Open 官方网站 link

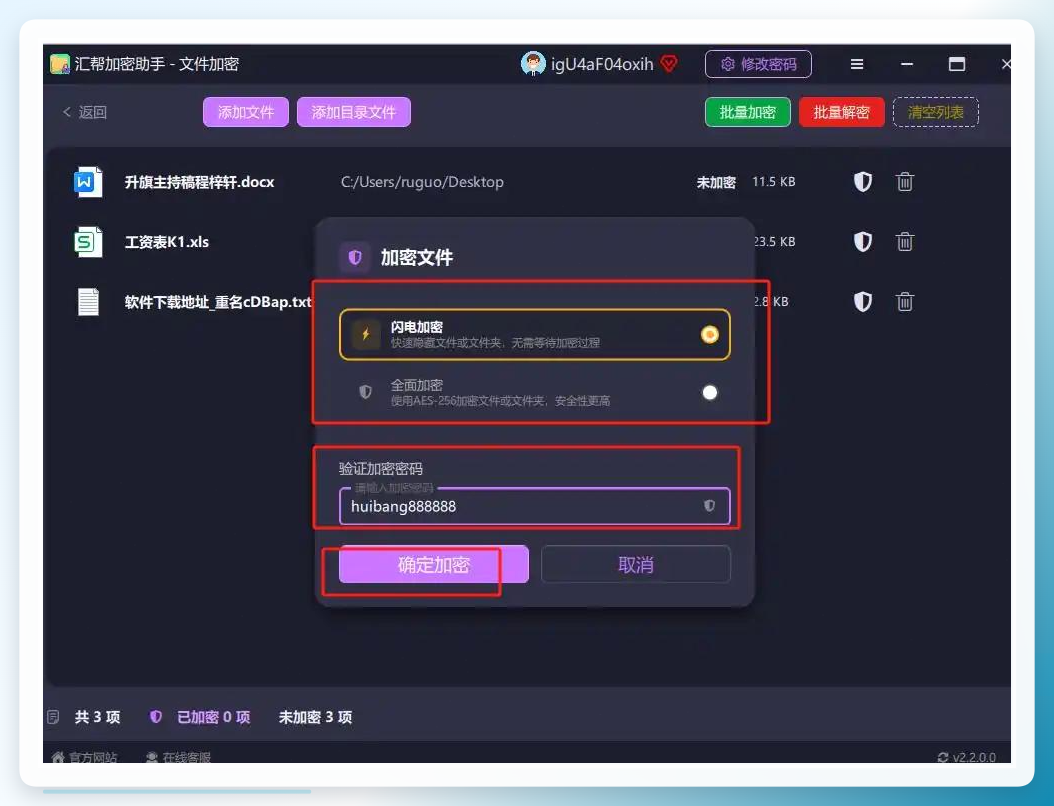pos(85,757)
